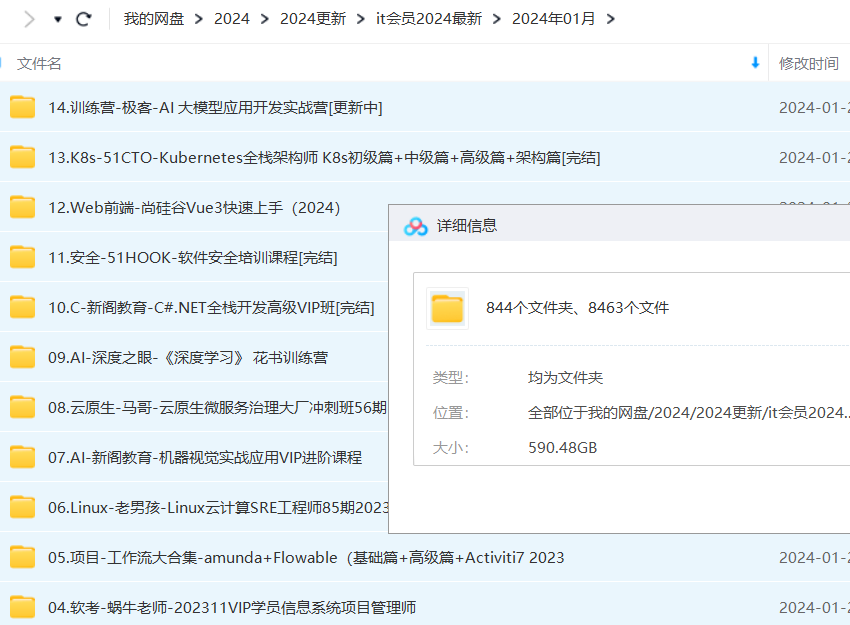Open the 12.Web前端-尚硅谷Vue3快速上手 folder
The height and width of the screenshot is (625, 850).
click(195, 207)
